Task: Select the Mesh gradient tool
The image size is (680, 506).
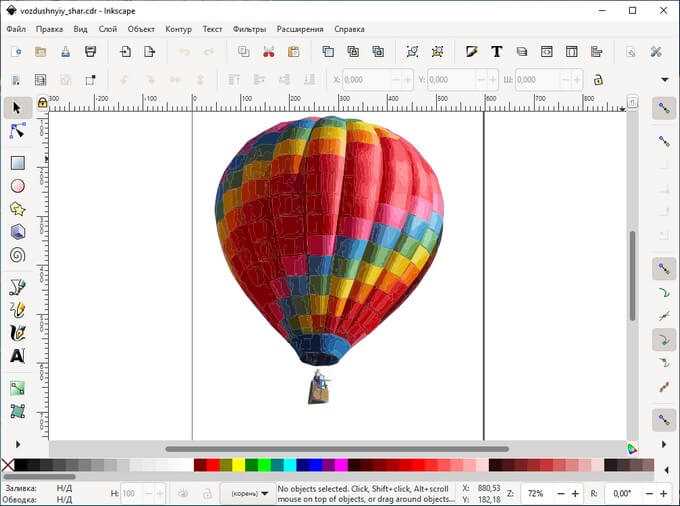Action: [17, 411]
